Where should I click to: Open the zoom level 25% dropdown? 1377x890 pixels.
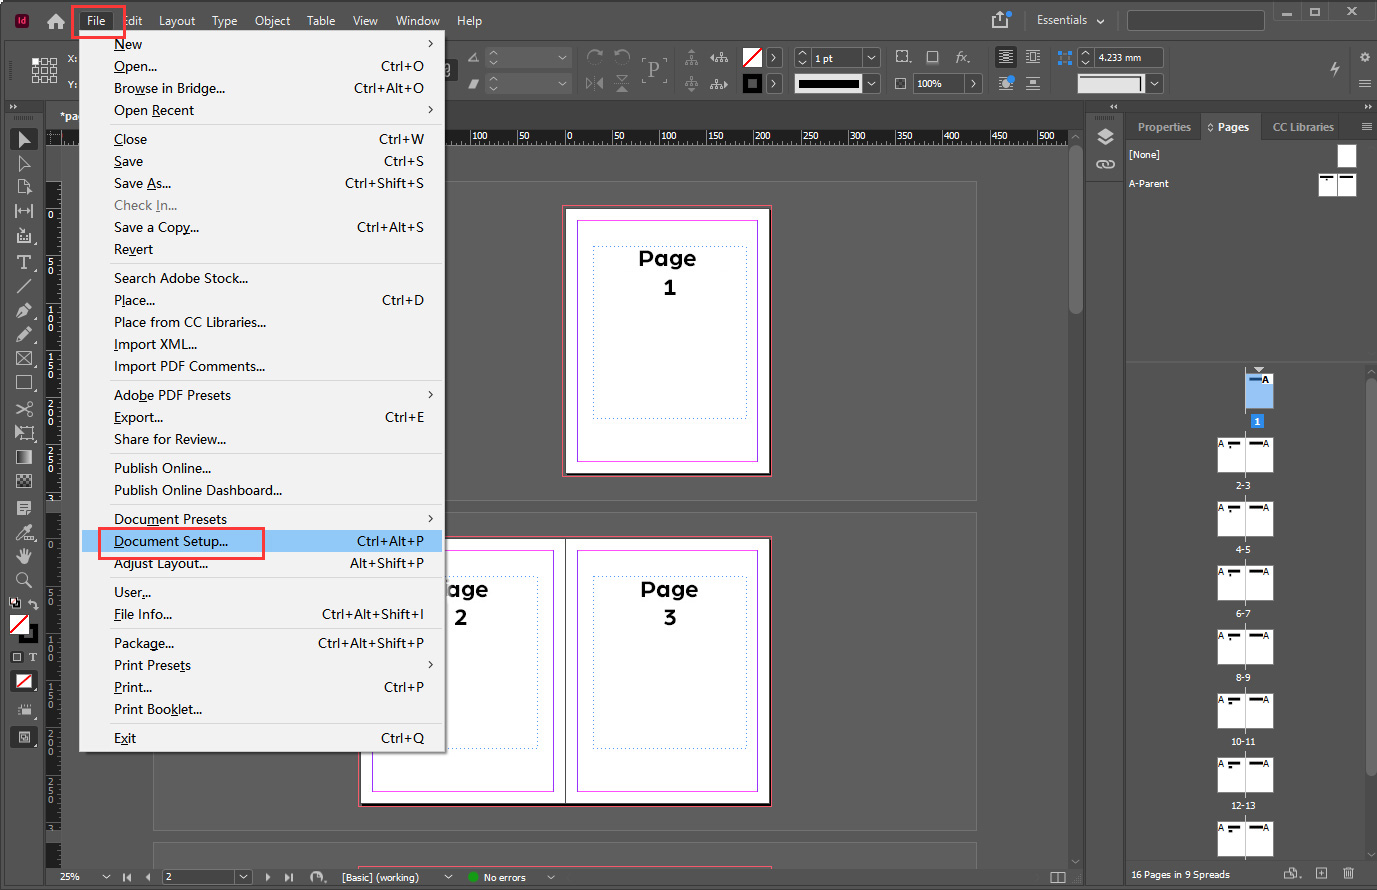[106, 877]
